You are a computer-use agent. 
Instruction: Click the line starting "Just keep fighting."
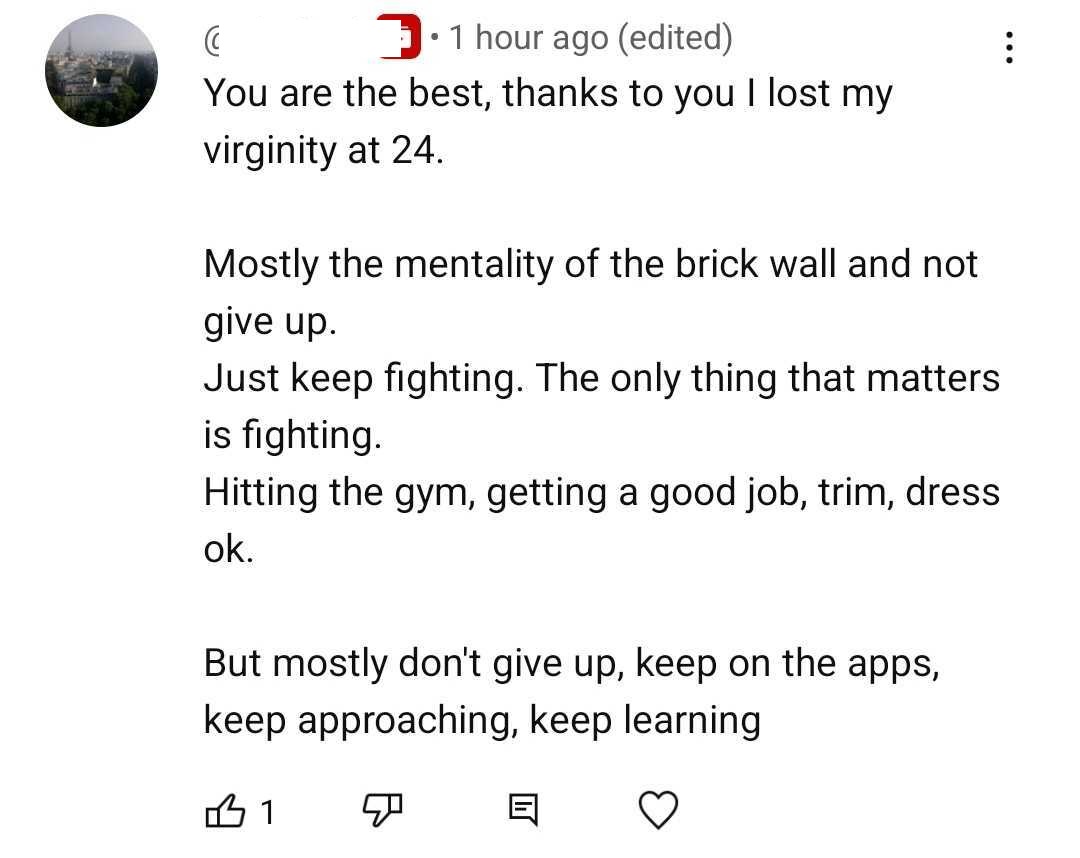point(601,379)
